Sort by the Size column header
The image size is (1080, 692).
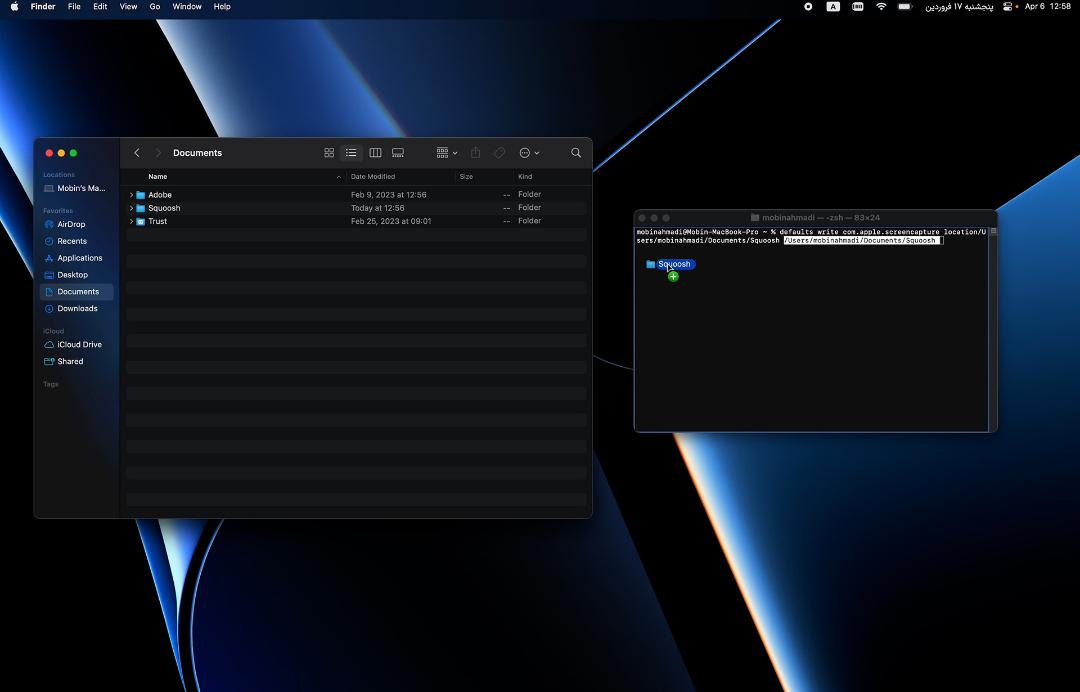point(466,177)
